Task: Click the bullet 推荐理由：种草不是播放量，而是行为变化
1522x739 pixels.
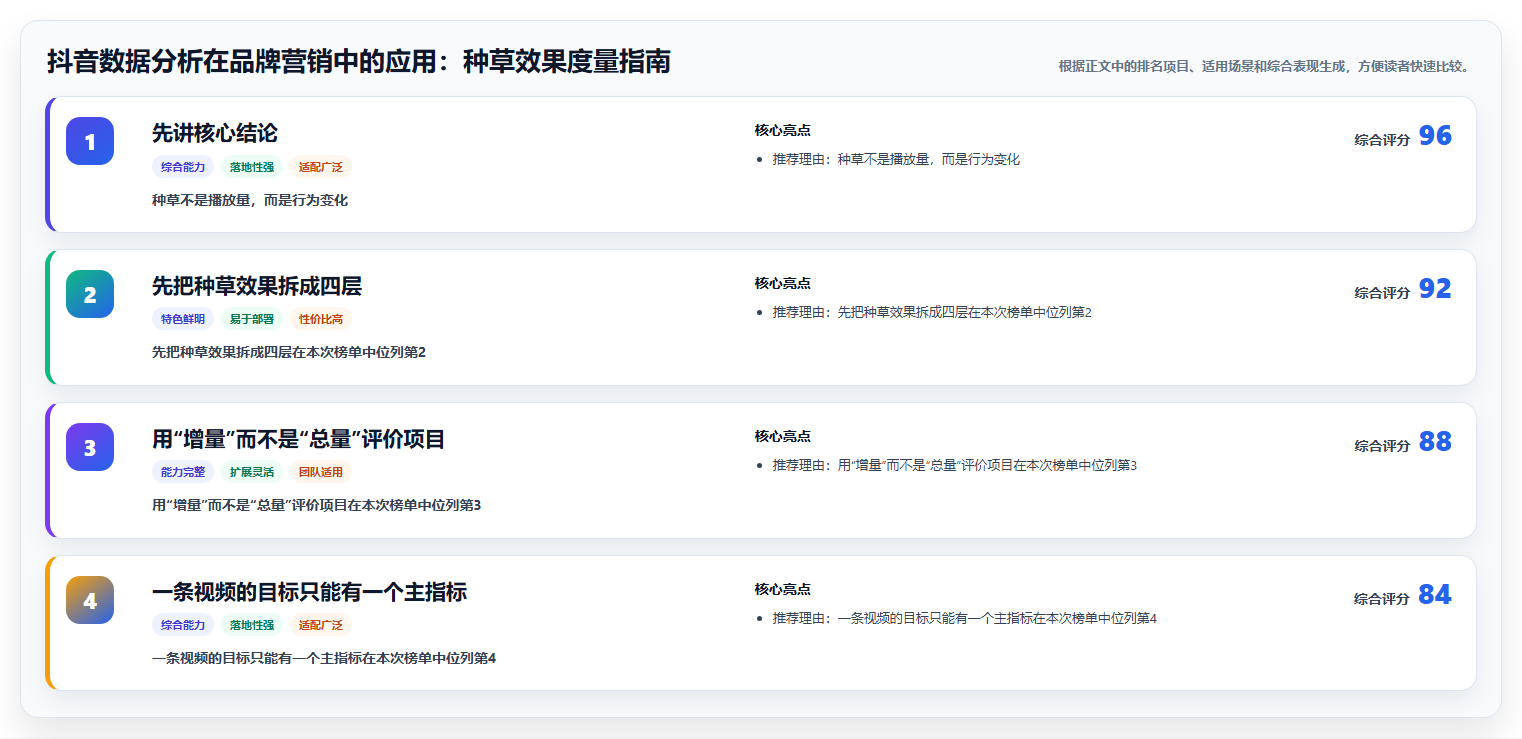Action: tap(896, 159)
